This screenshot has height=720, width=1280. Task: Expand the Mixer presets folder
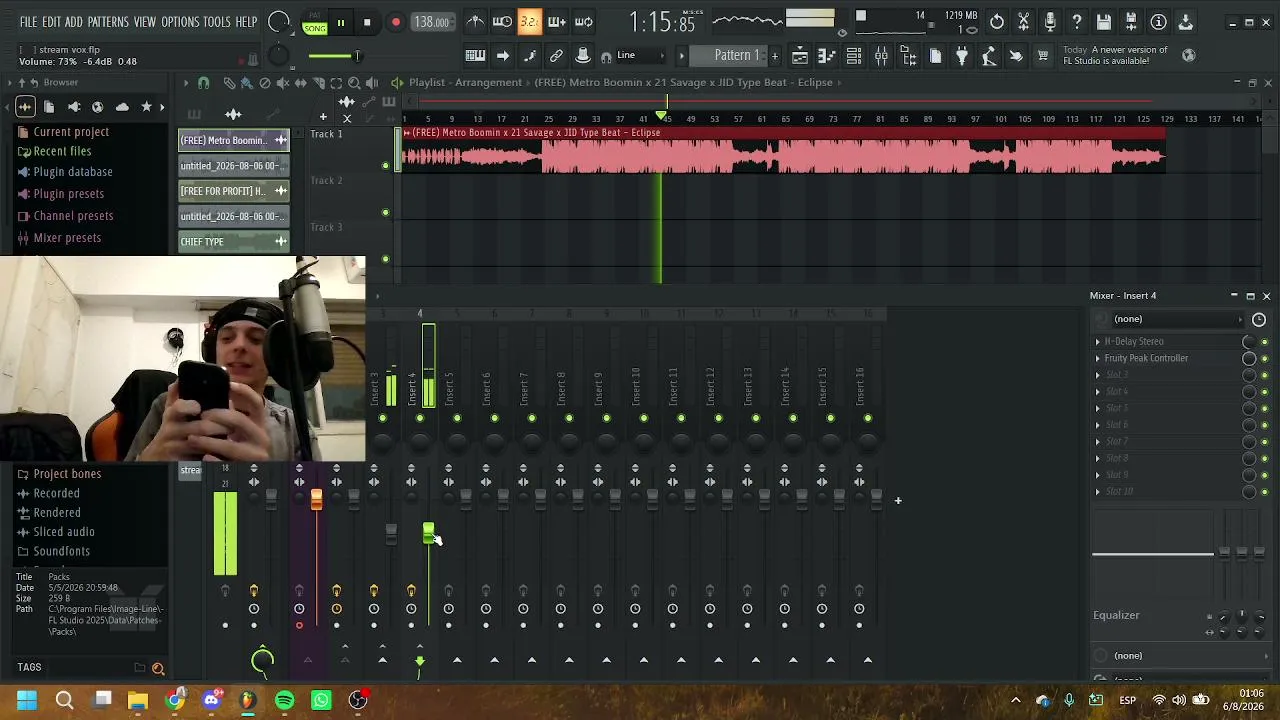click(67, 238)
